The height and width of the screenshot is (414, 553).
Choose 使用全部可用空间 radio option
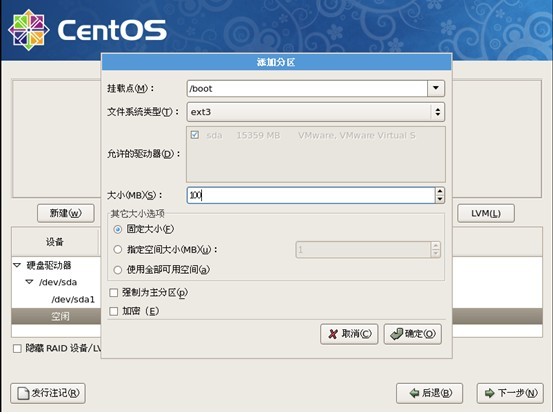(x=118, y=270)
